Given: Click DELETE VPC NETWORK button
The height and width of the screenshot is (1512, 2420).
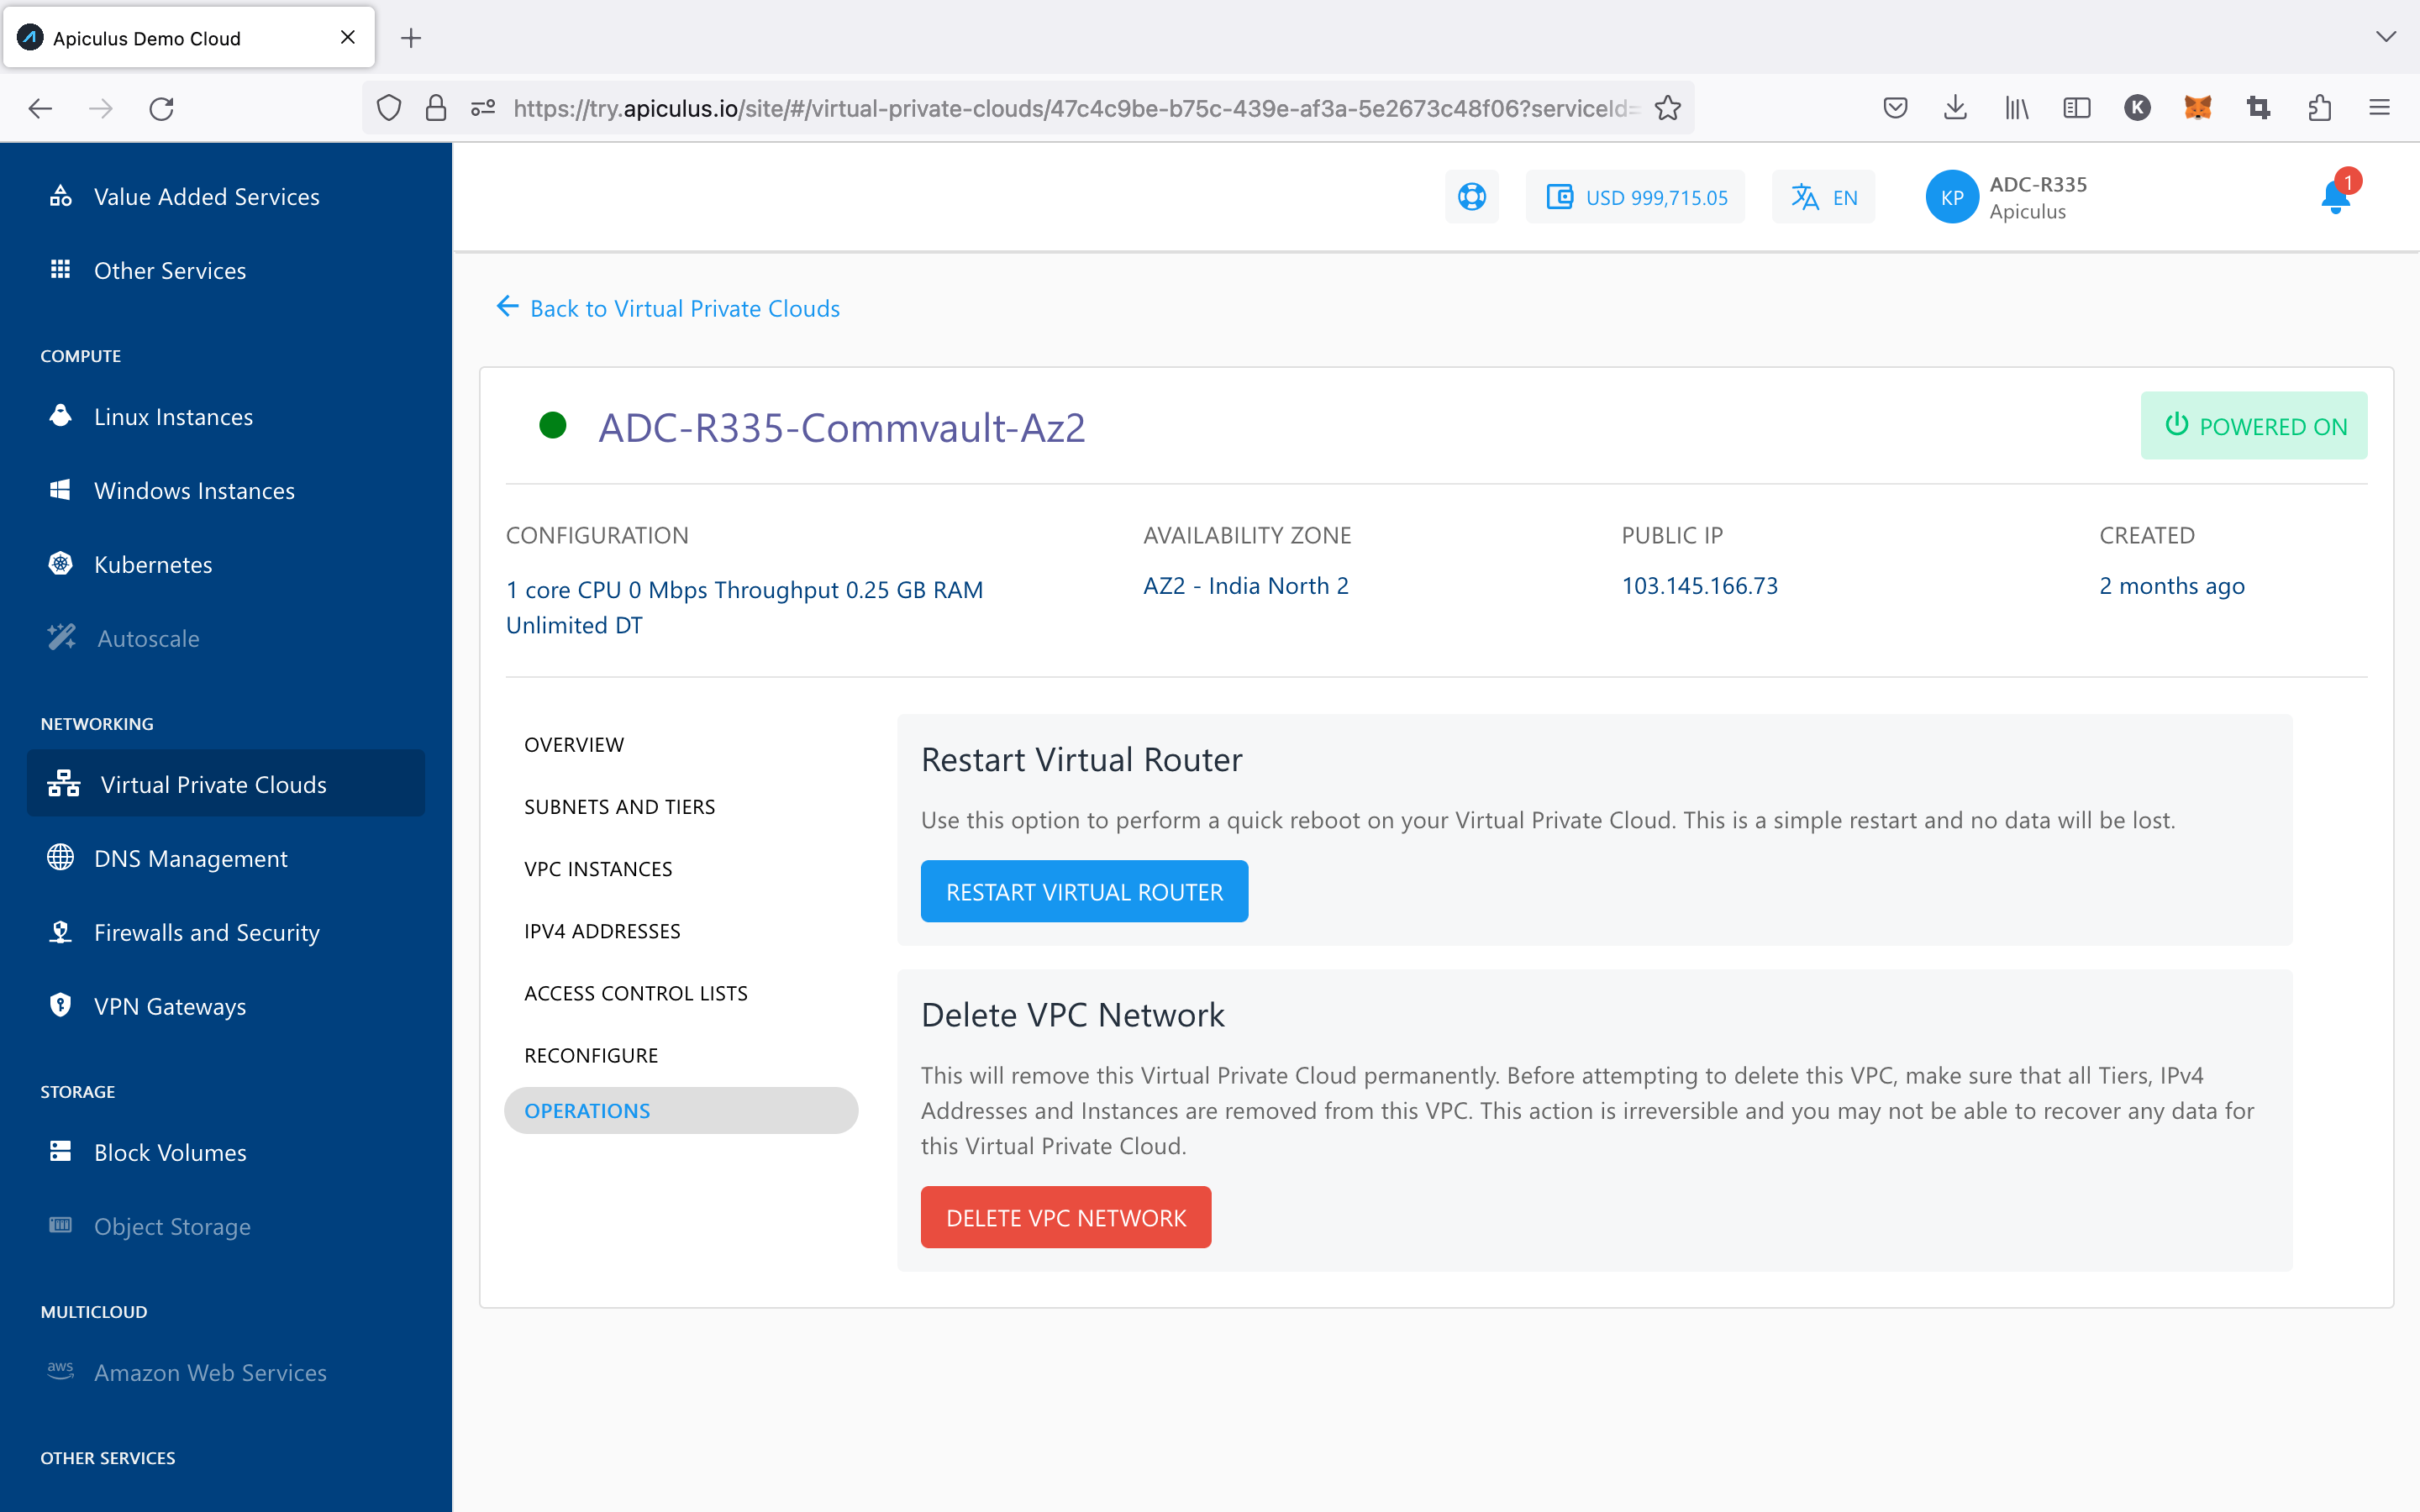Looking at the screenshot, I should [x=1065, y=1215].
